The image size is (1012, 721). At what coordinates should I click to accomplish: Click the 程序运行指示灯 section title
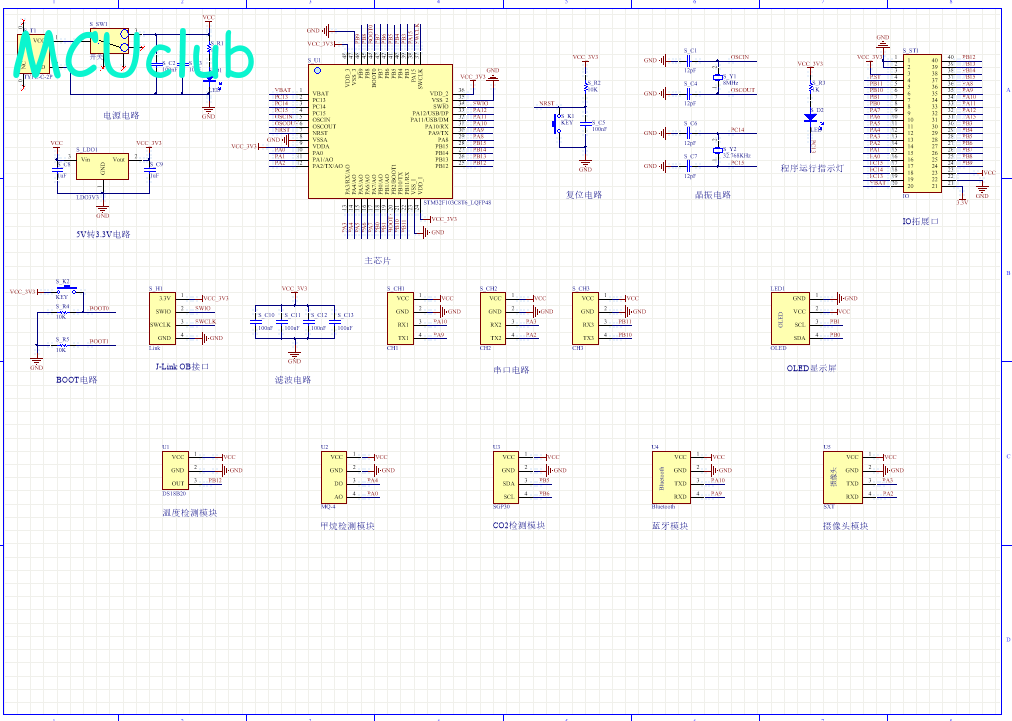pos(812,168)
